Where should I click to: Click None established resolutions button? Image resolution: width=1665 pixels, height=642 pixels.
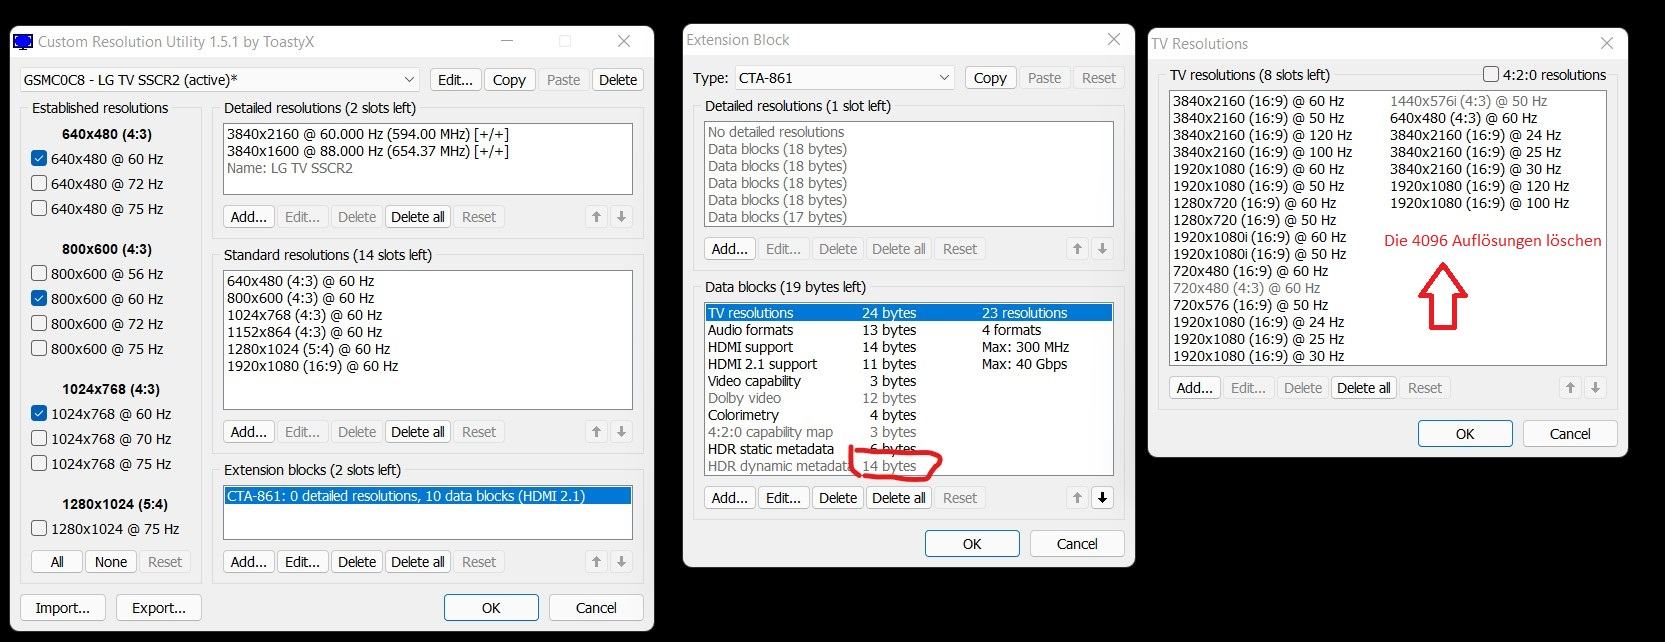[111, 562]
